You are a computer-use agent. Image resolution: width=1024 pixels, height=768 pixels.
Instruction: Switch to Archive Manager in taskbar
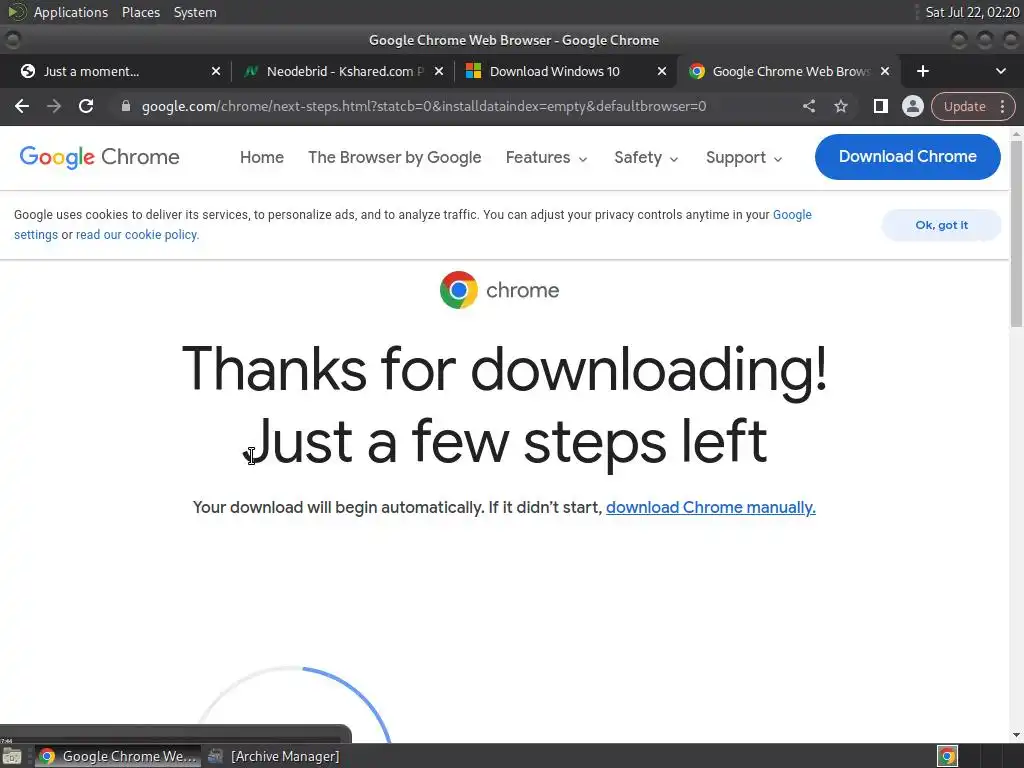tap(274, 756)
